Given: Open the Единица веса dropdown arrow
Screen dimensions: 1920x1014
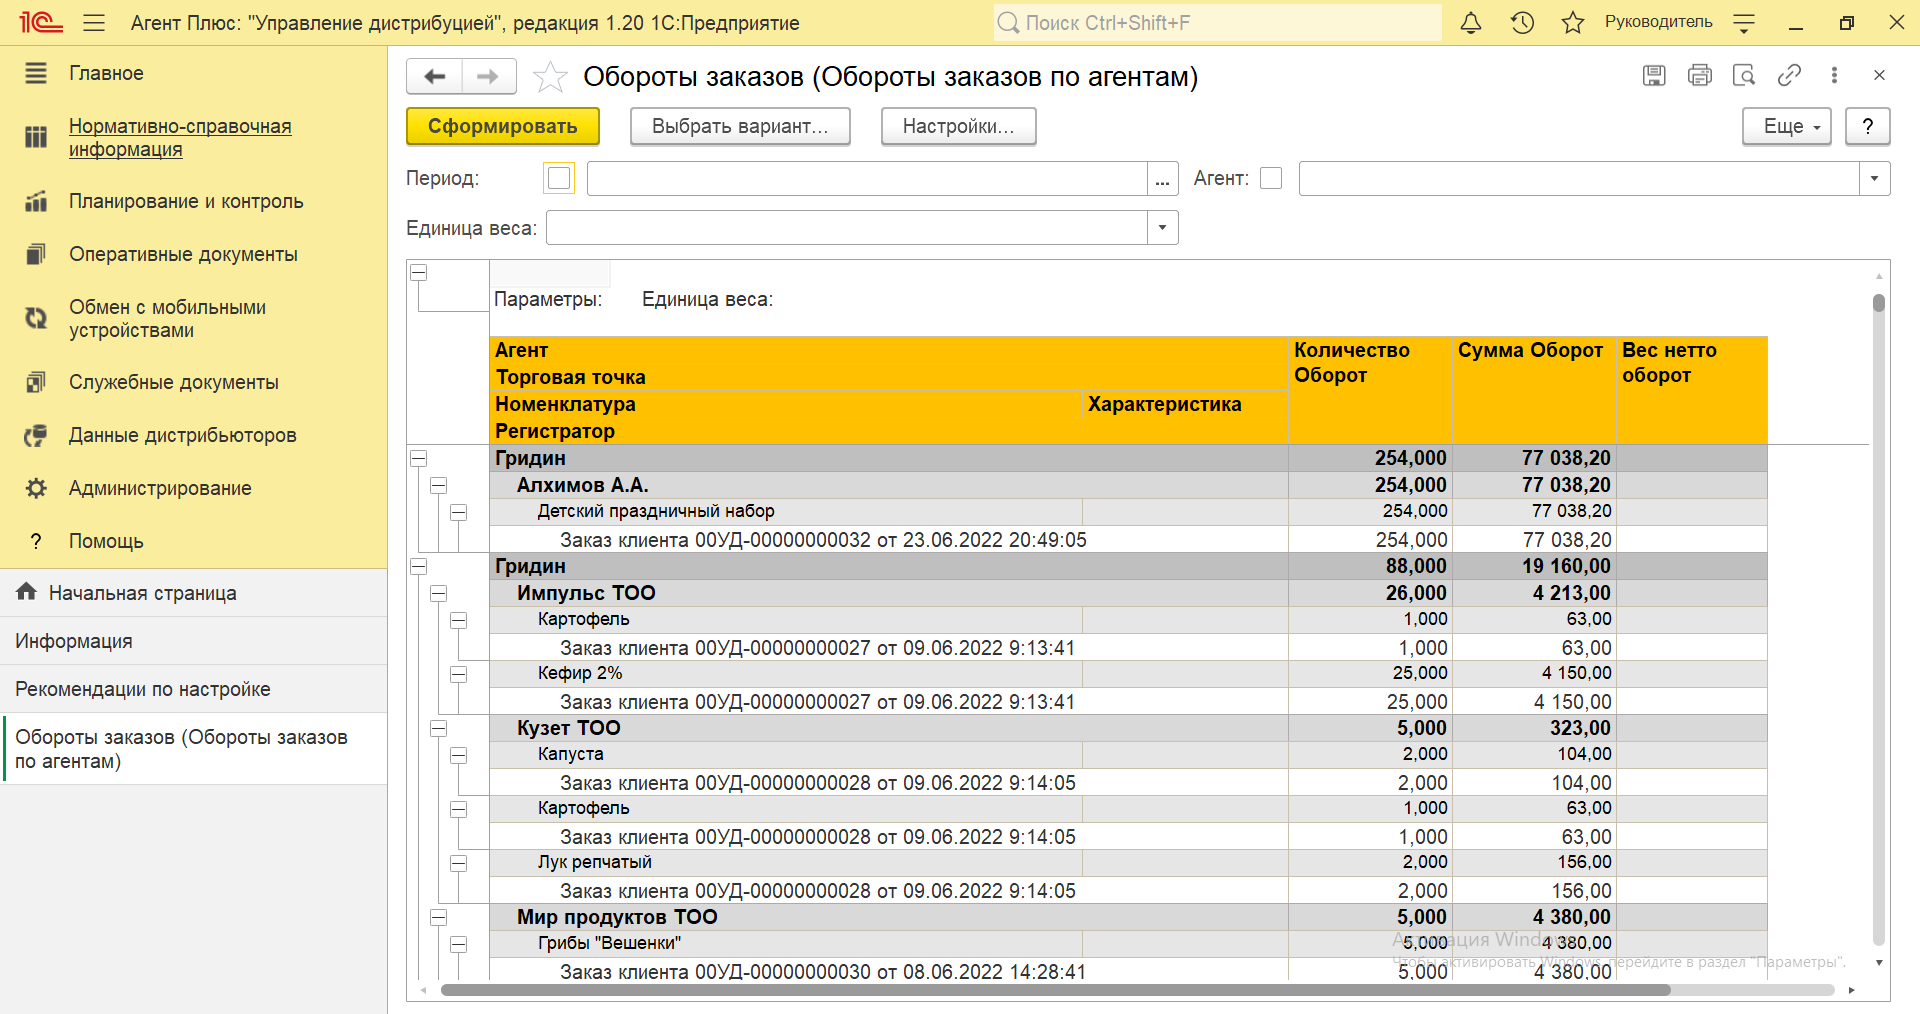Looking at the screenshot, I should click(x=1162, y=227).
